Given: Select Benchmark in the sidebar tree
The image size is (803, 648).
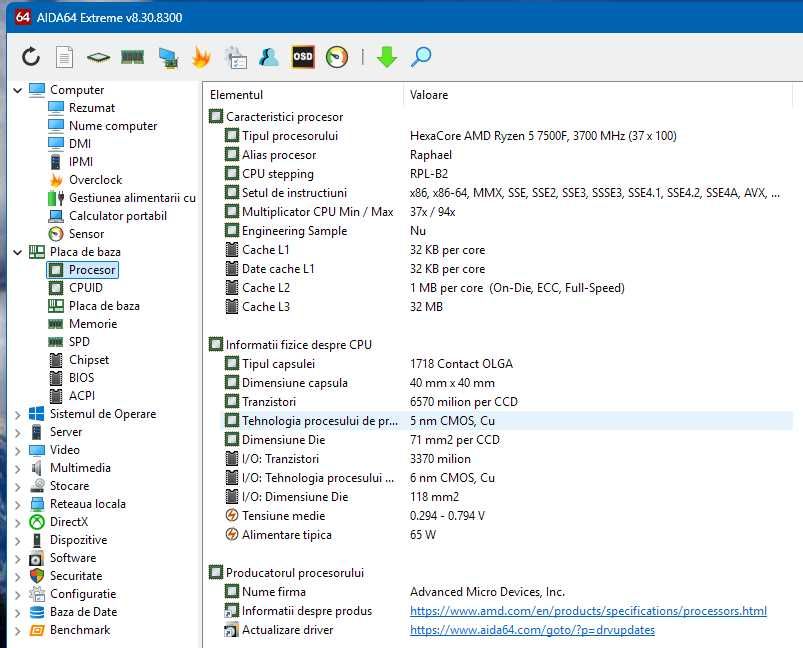Looking at the screenshot, I should click(x=70, y=630).
